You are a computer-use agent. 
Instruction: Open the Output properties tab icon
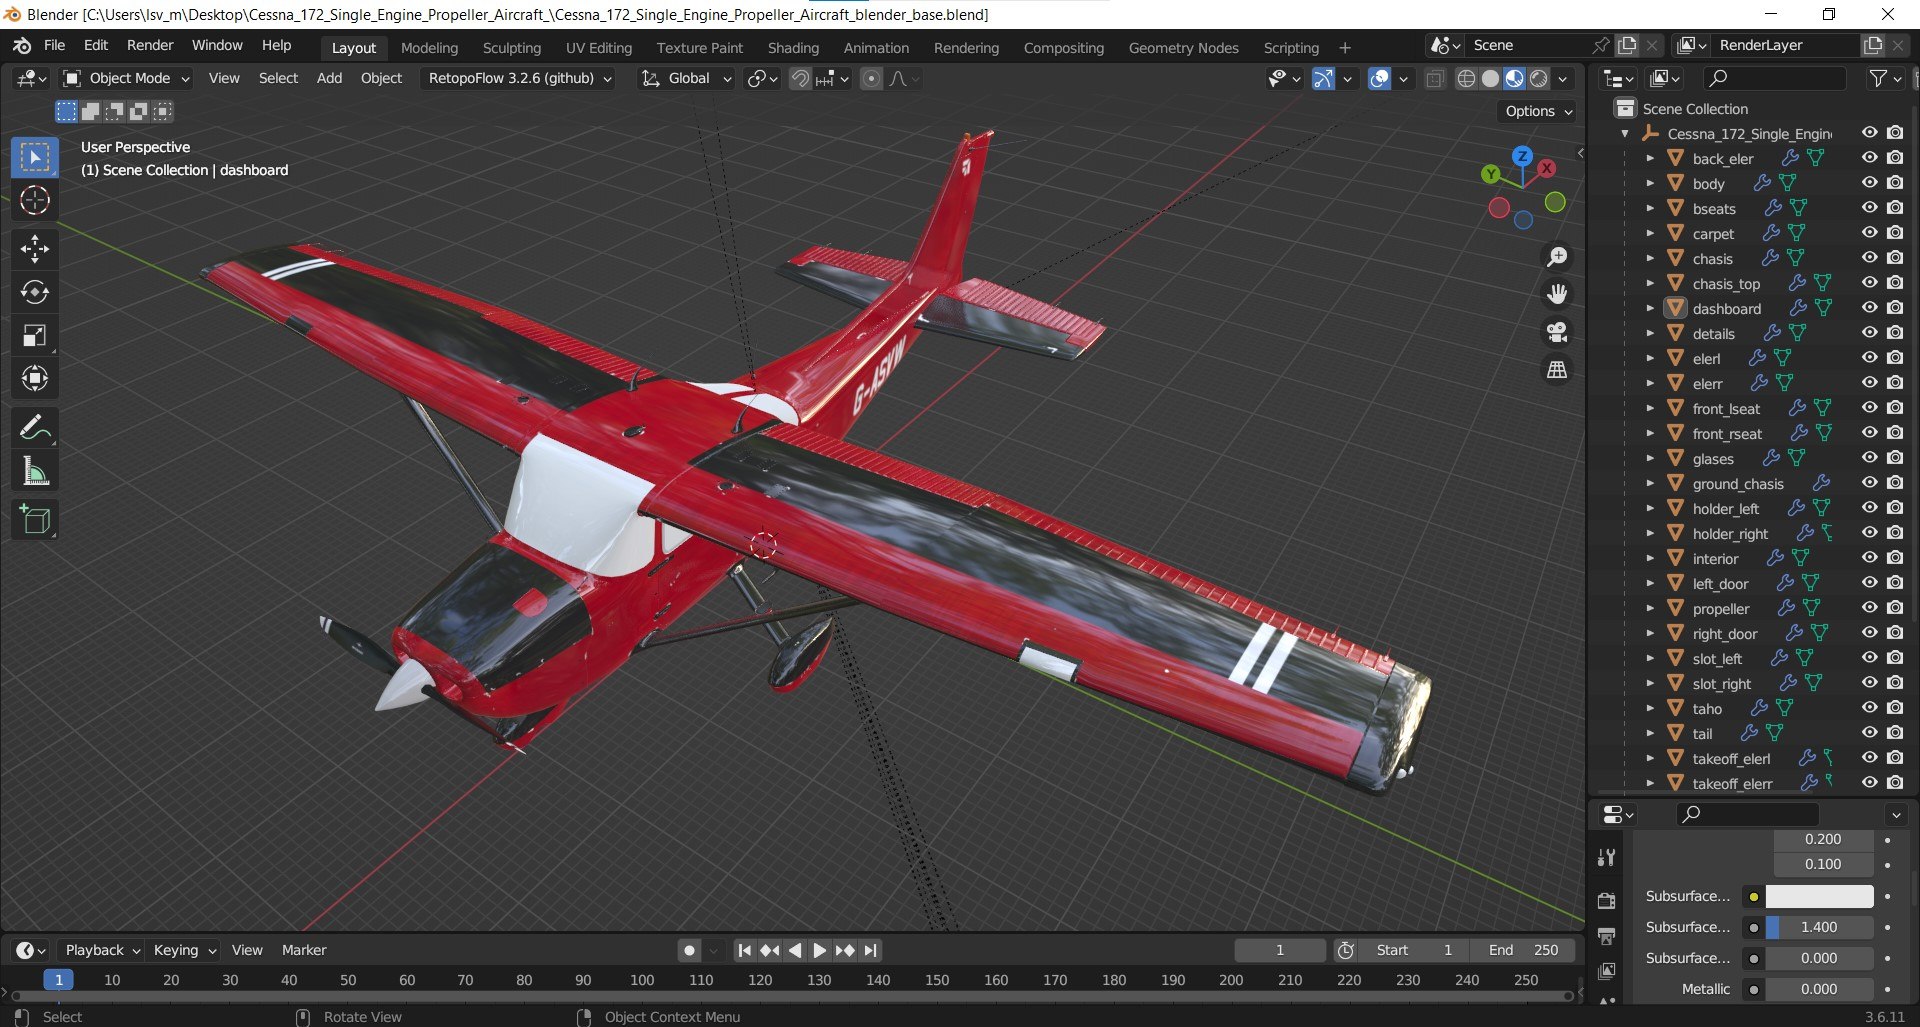point(1607,936)
